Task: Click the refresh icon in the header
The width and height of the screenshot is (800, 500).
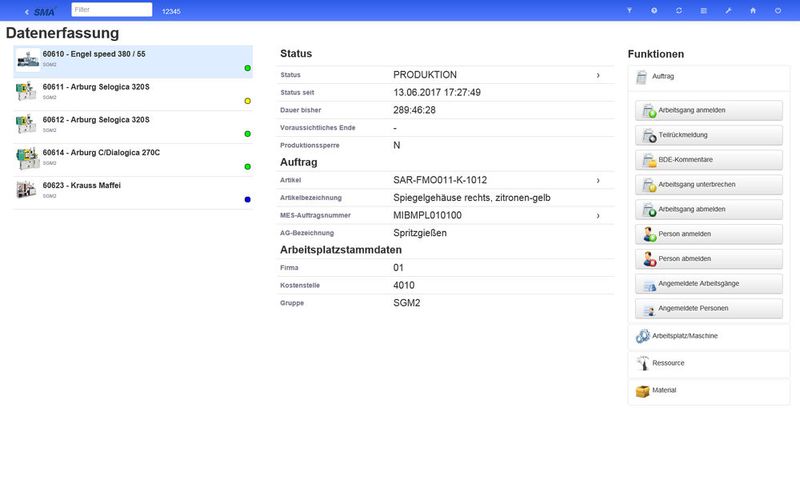Action: click(x=679, y=10)
